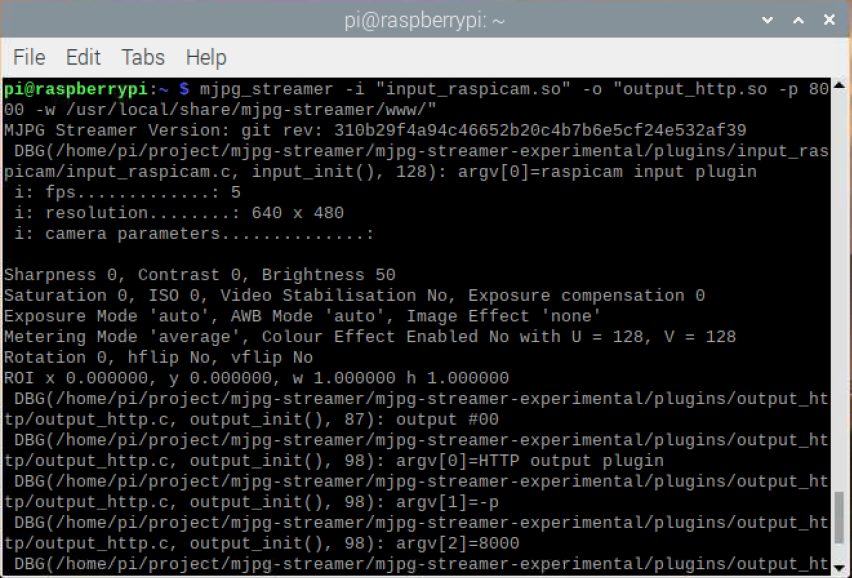Click the "output_http.so argument text
Image resolution: width=852 pixels, height=578 pixels.
[x=690, y=89]
